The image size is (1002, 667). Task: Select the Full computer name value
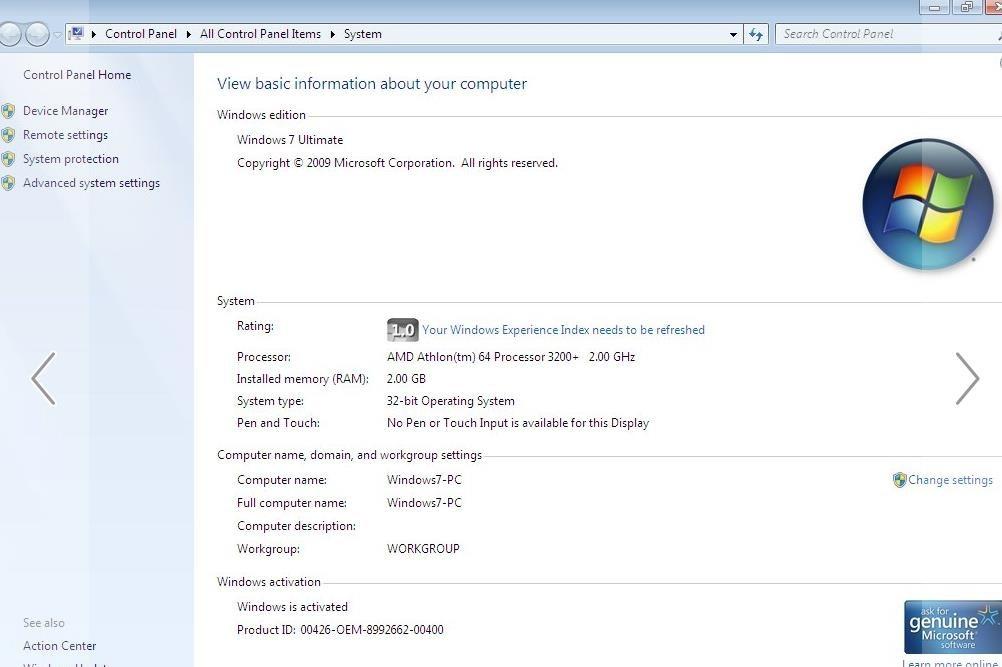point(424,503)
